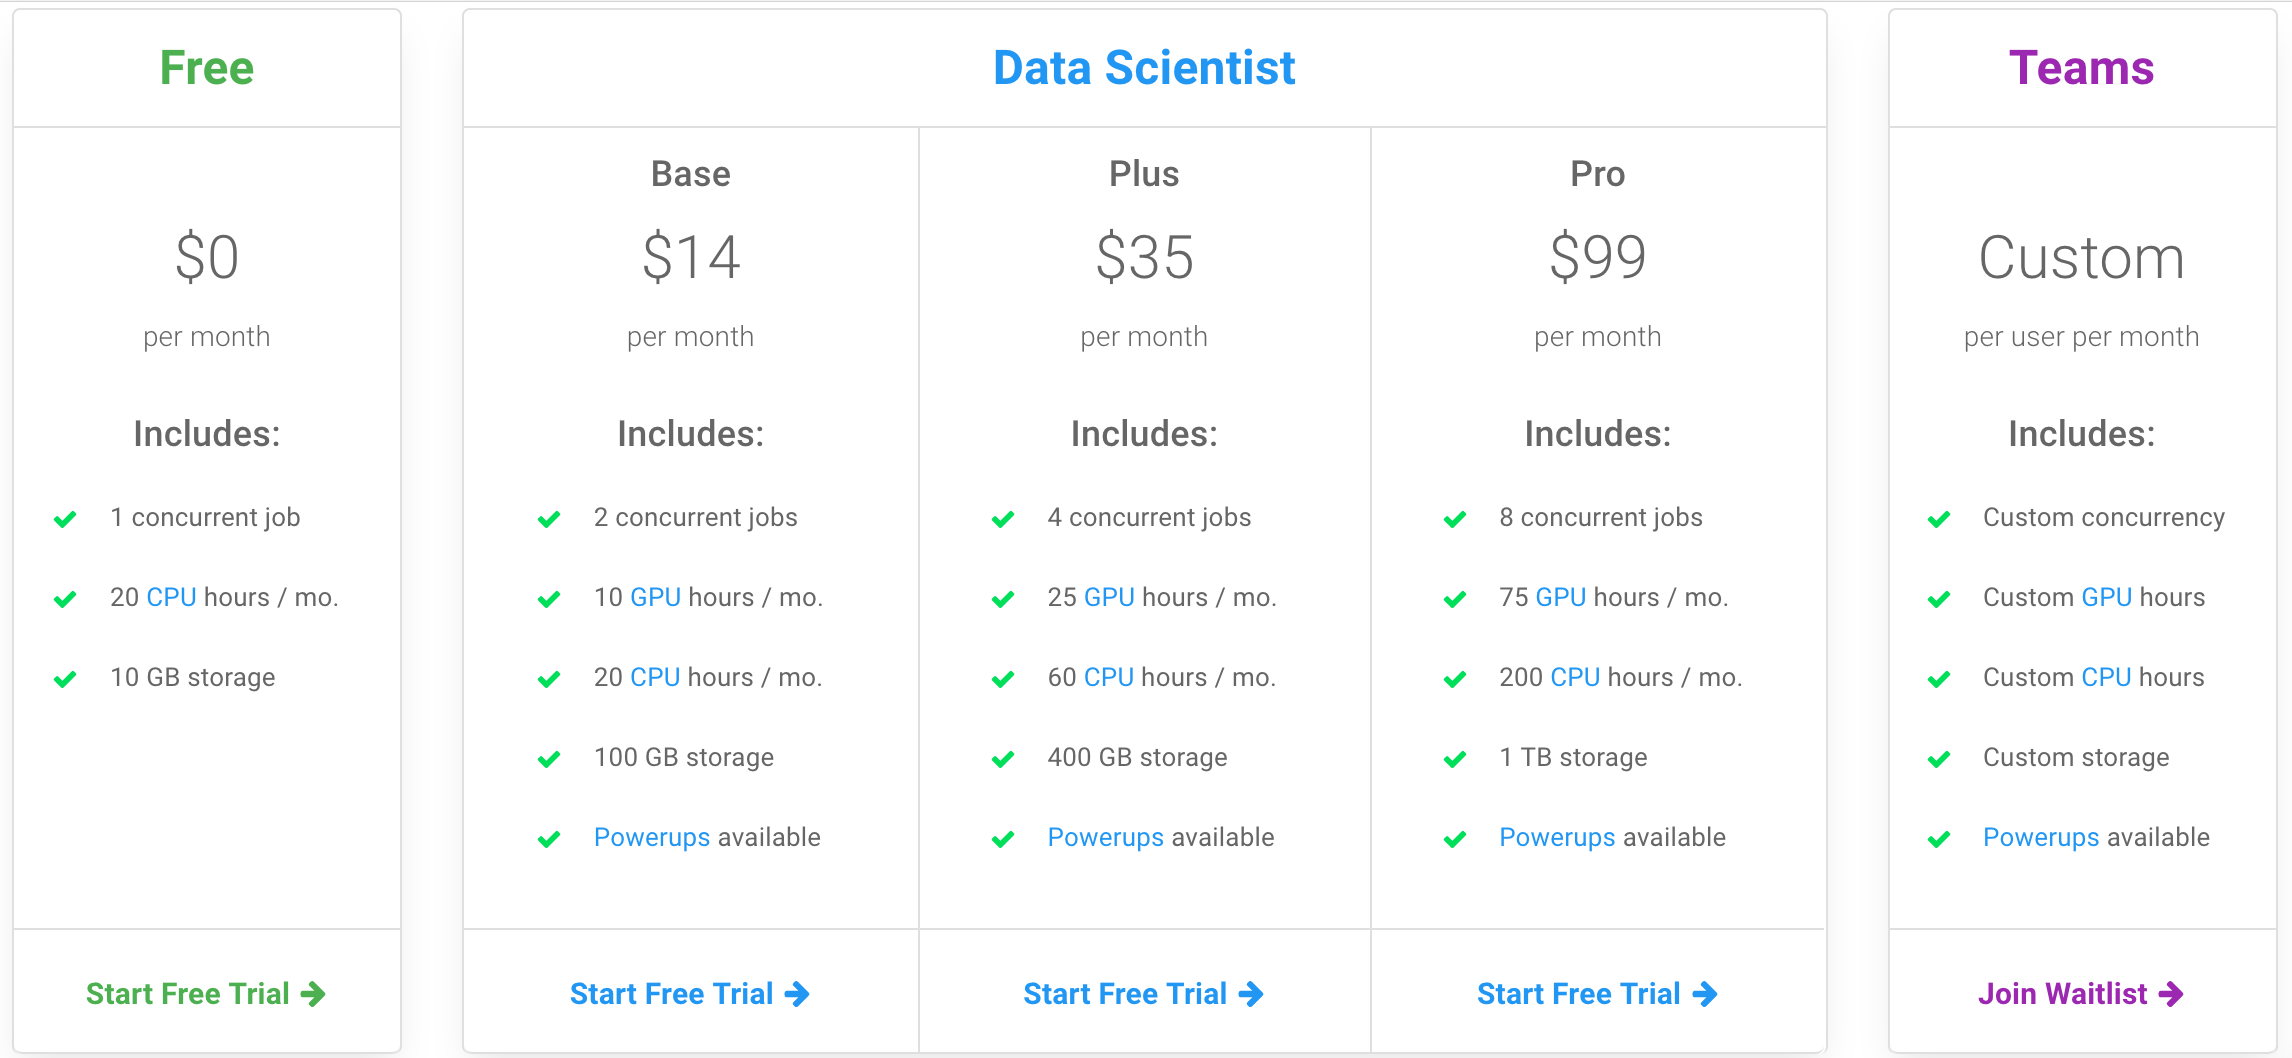Open the CPU link under Pro plan

[x=1575, y=677]
